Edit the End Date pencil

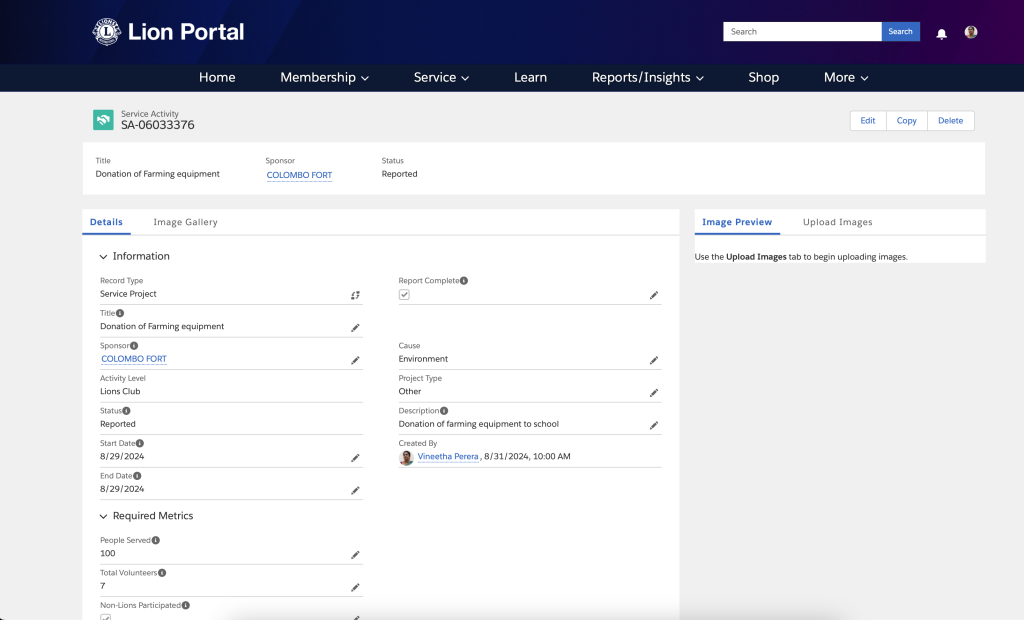(x=355, y=491)
